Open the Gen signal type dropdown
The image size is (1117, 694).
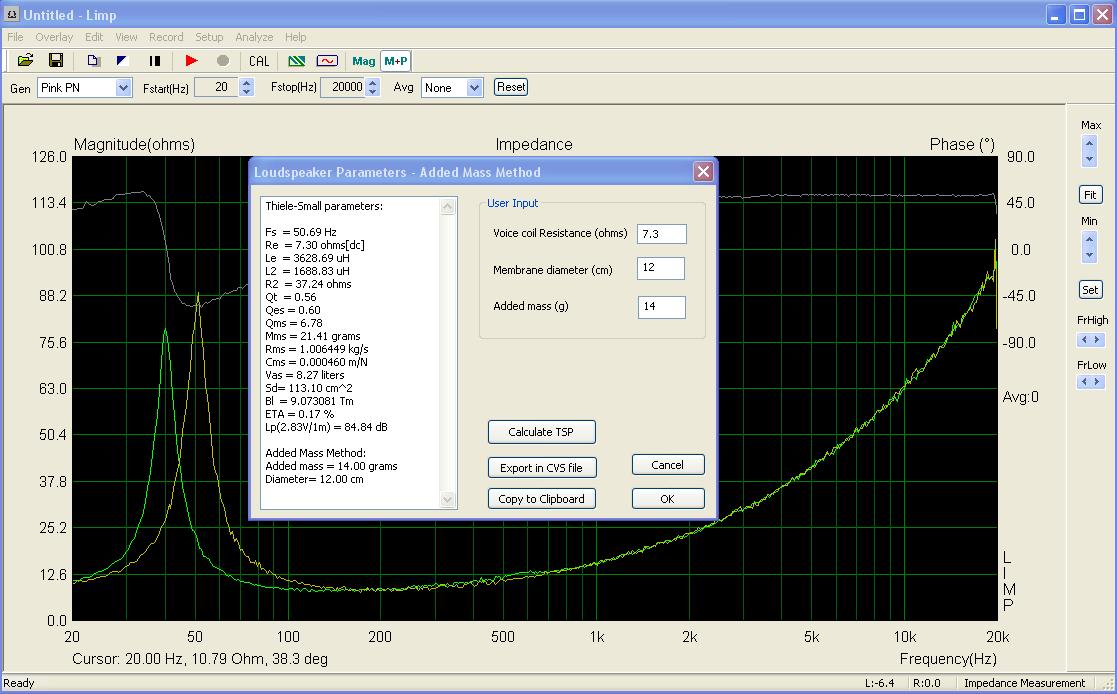click(123, 88)
